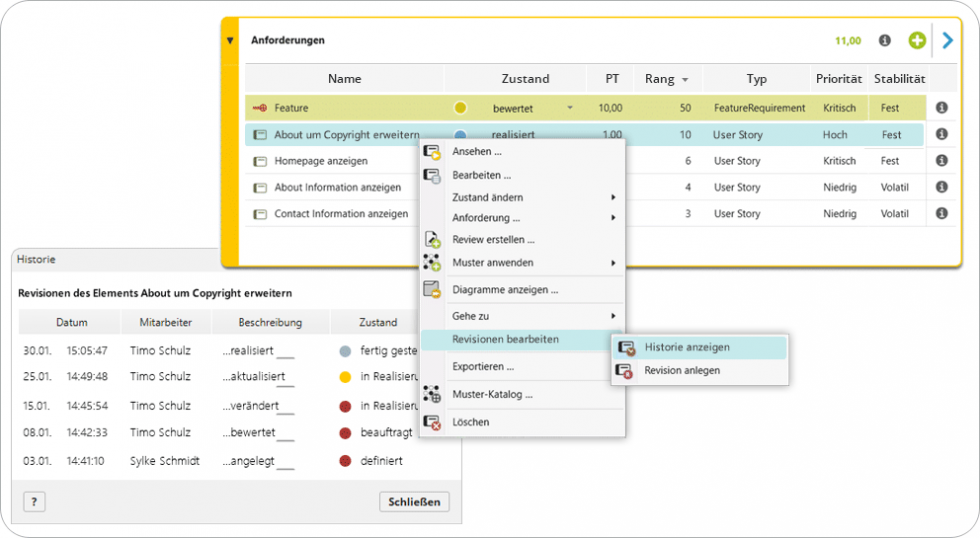980x538 pixels.
Task: Open the Revisionen bearbeiten submenu
Action: pyautogui.click(x=521, y=340)
